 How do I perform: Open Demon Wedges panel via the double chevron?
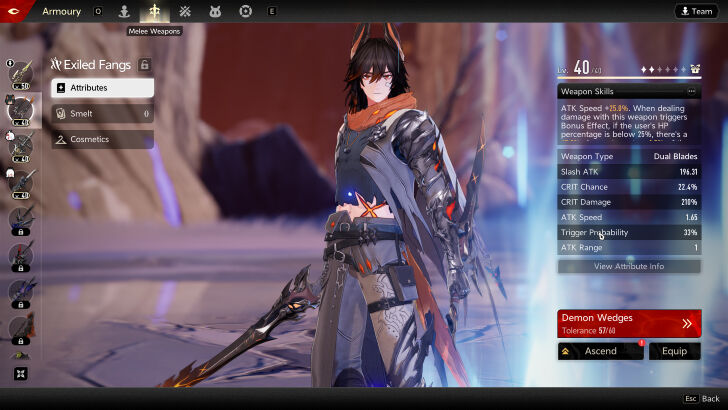(687, 323)
